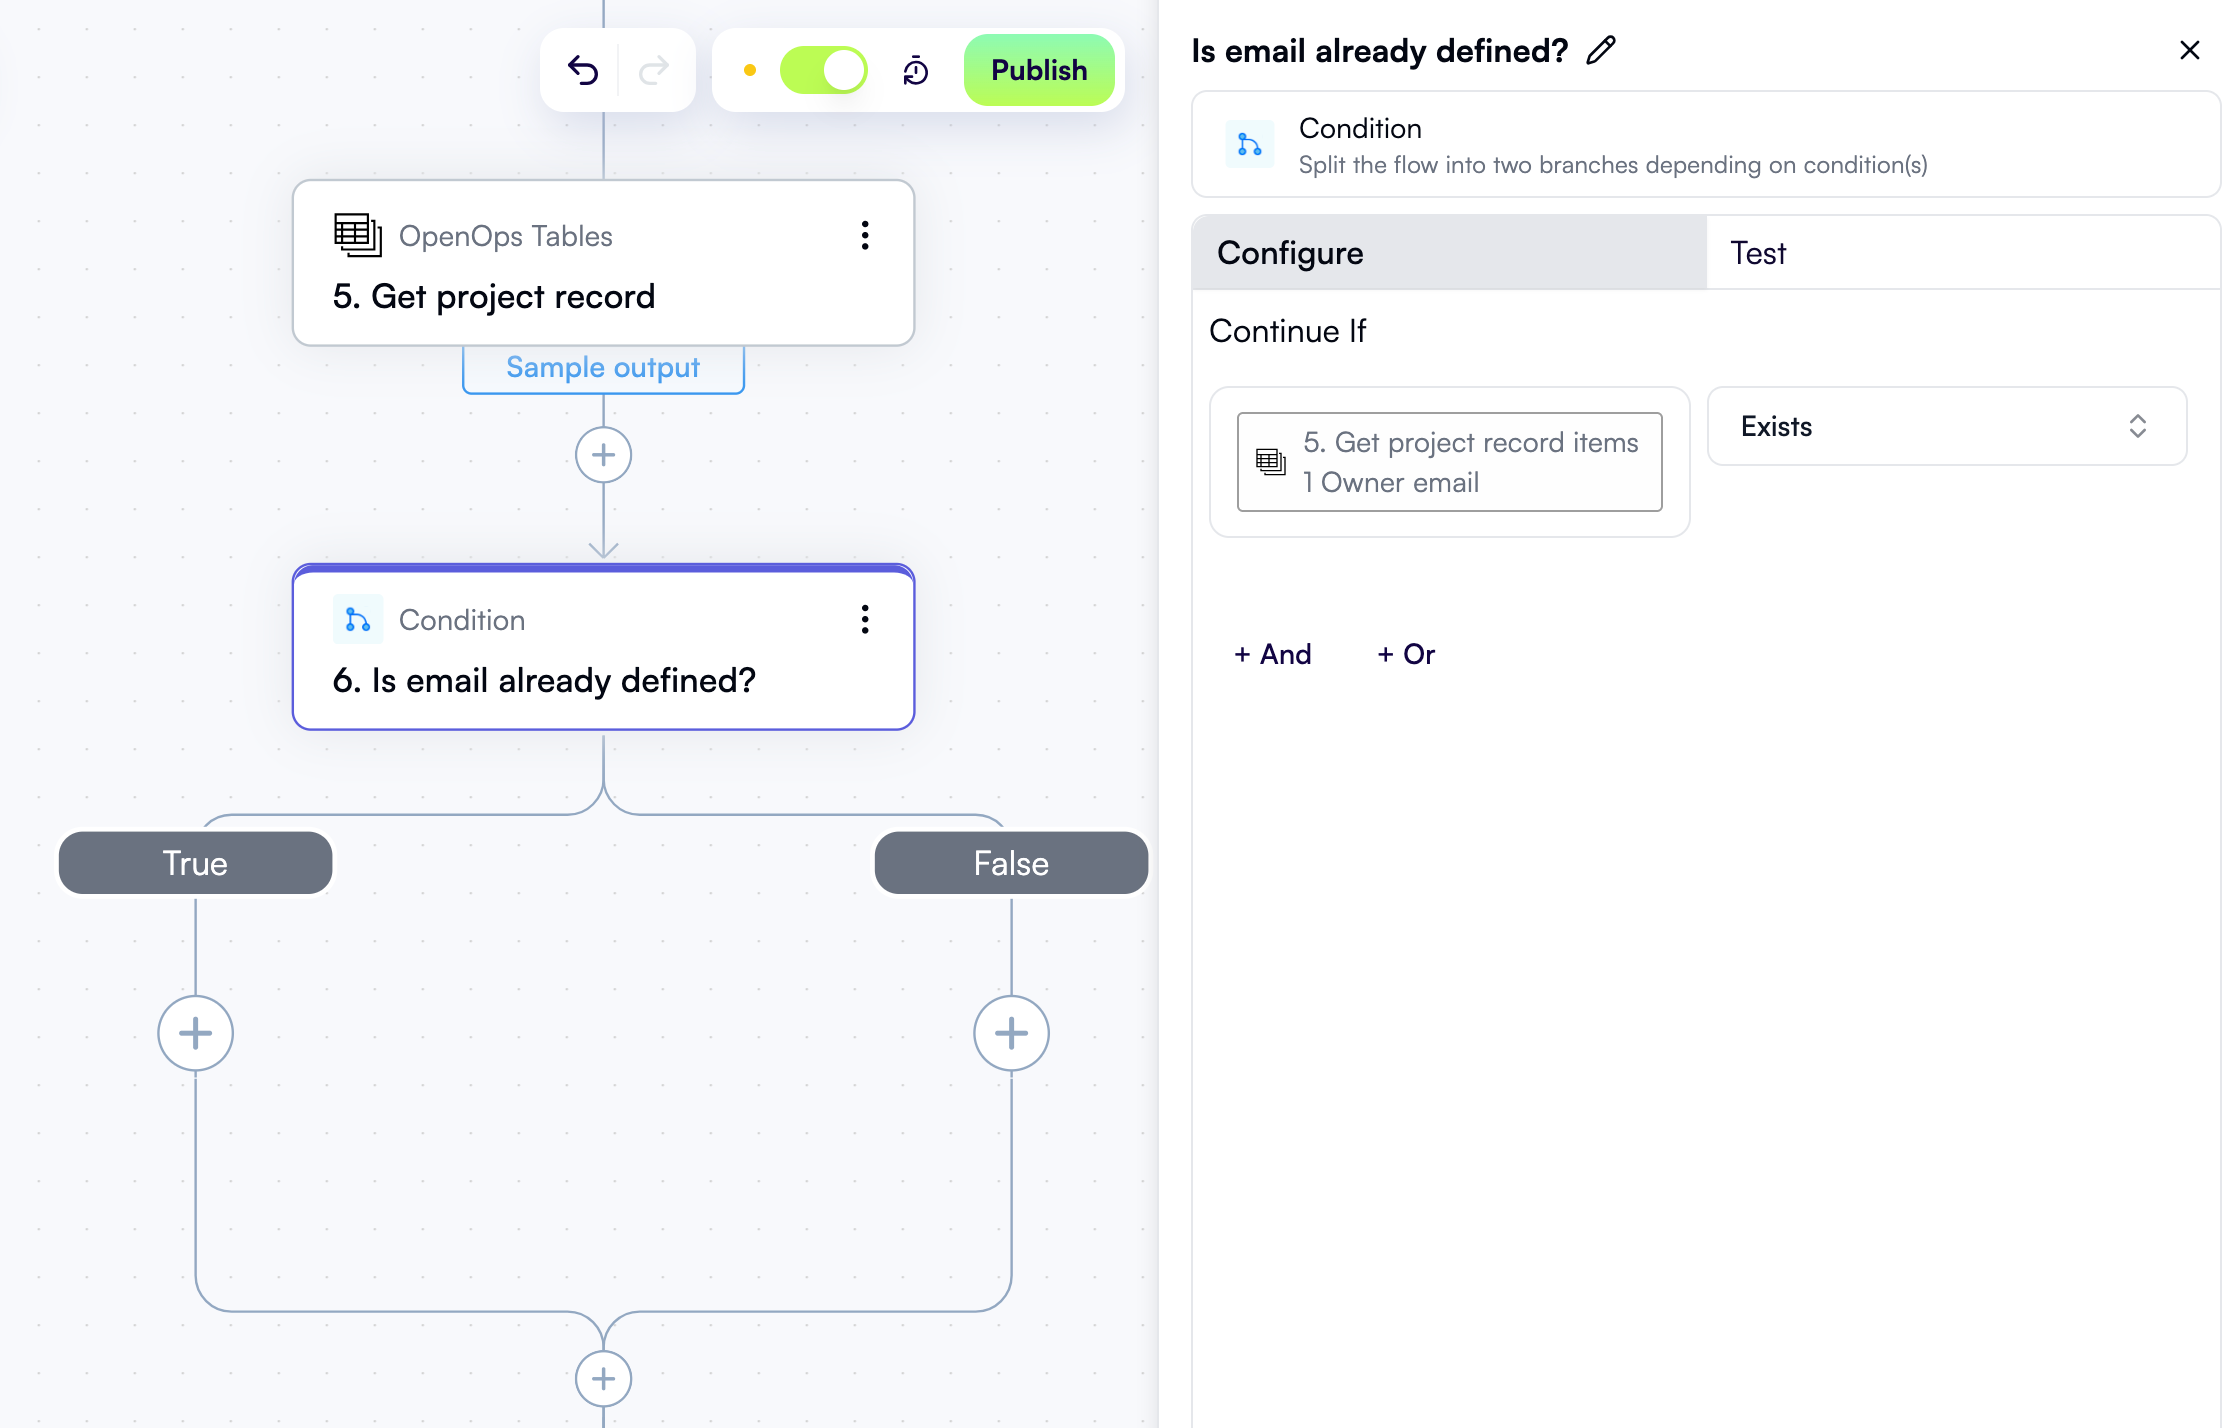Click the Condition branch icon on step 6
This screenshot has width=2226, height=1428.
click(357, 619)
